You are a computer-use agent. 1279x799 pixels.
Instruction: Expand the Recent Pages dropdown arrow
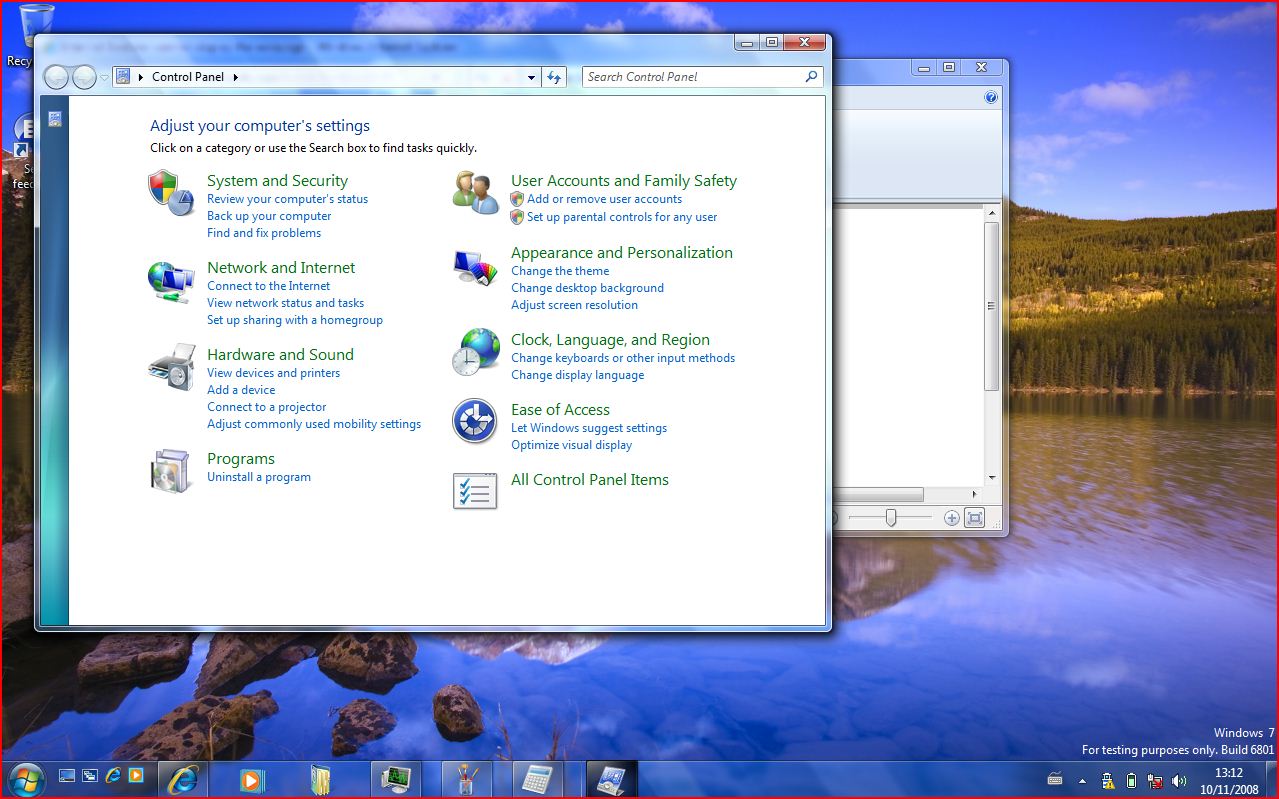coord(104,78)
